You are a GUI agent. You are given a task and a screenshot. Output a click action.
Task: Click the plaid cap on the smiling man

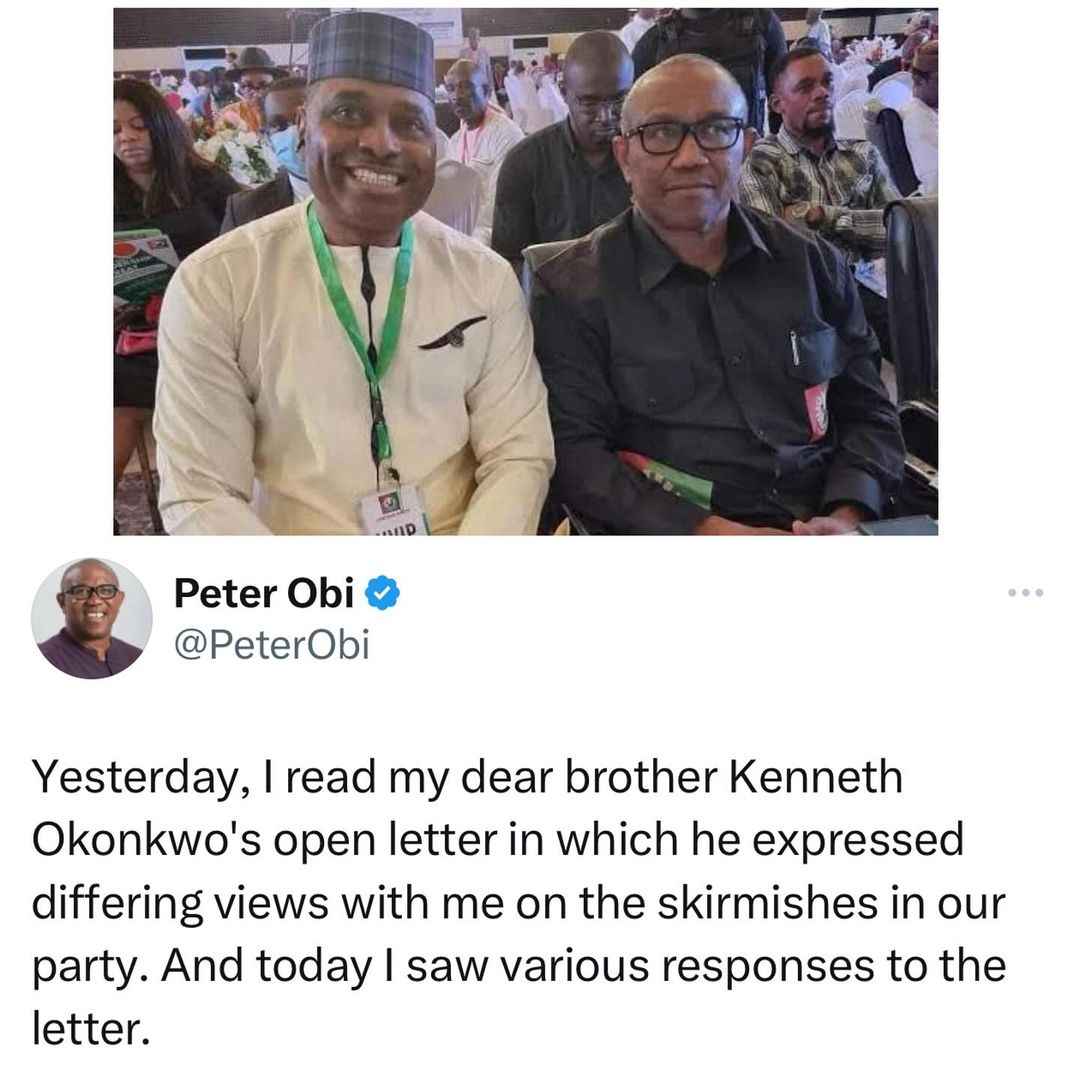pos(372,54)
